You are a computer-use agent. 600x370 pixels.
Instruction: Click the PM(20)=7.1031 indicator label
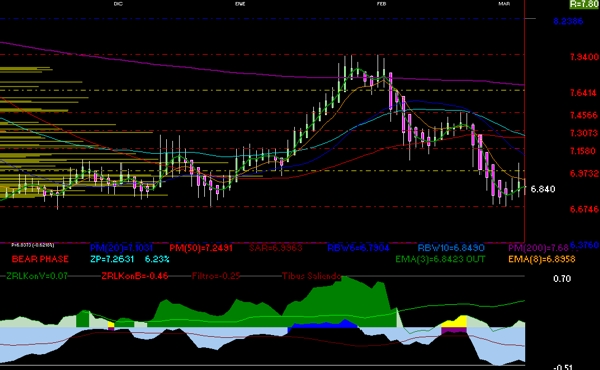[121, 248]
